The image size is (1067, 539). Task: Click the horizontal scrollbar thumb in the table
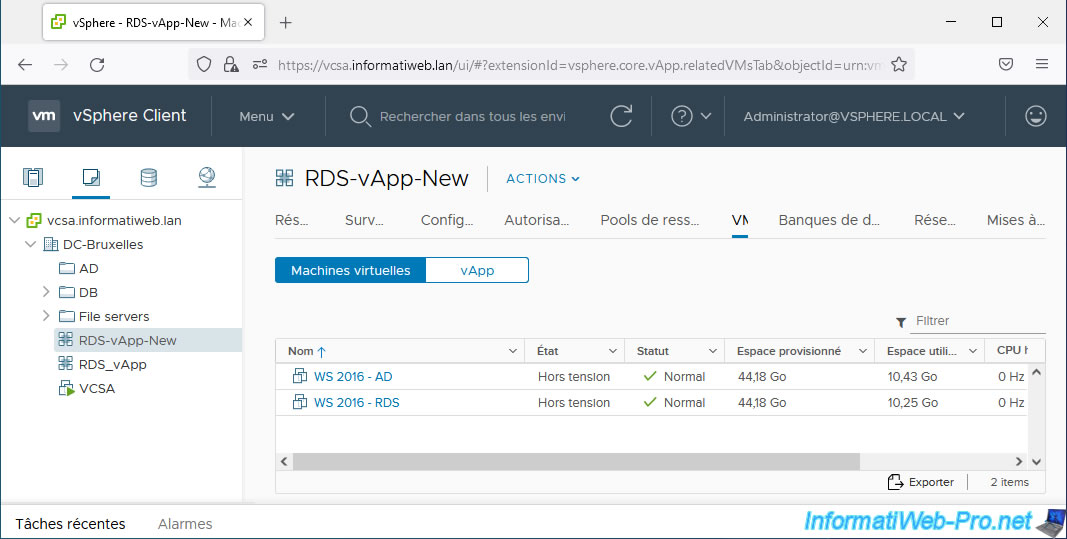[576, 461]
